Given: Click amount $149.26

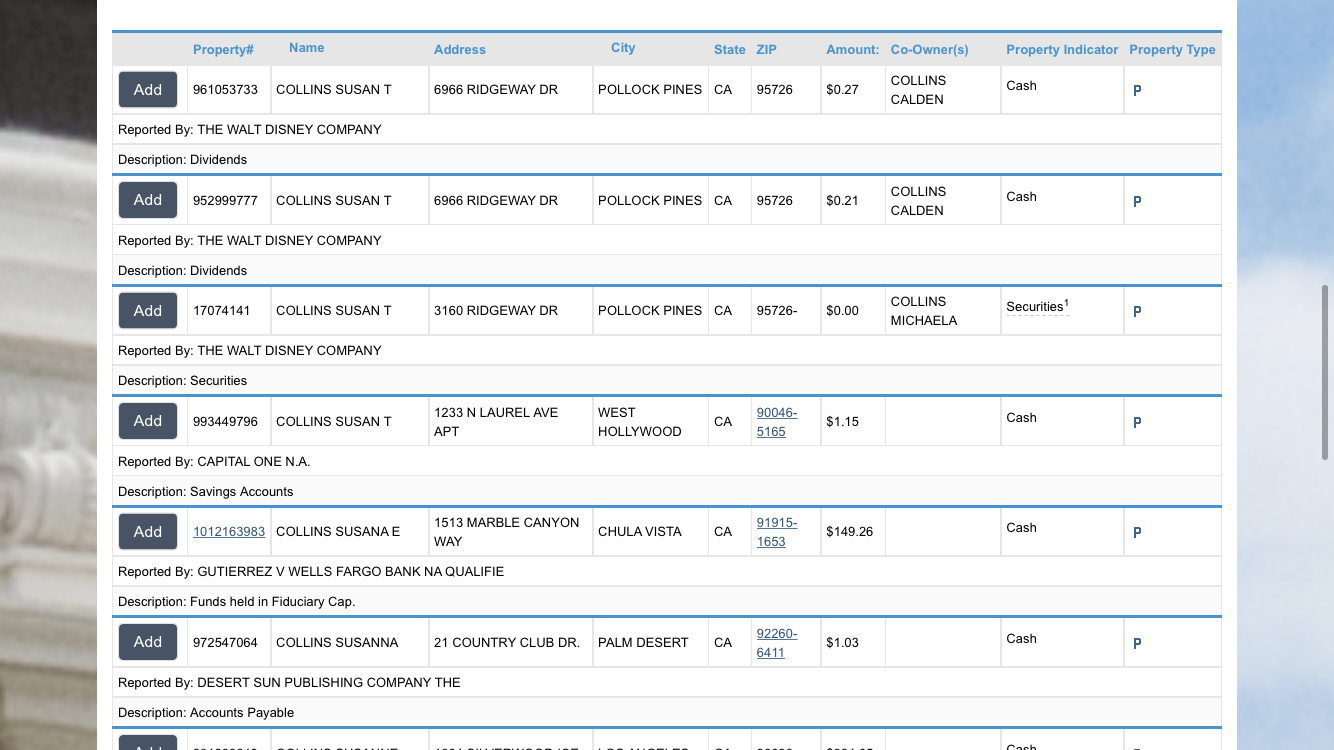Looking at the screenshot, I should pyautogui.click(x=850, y=532).
